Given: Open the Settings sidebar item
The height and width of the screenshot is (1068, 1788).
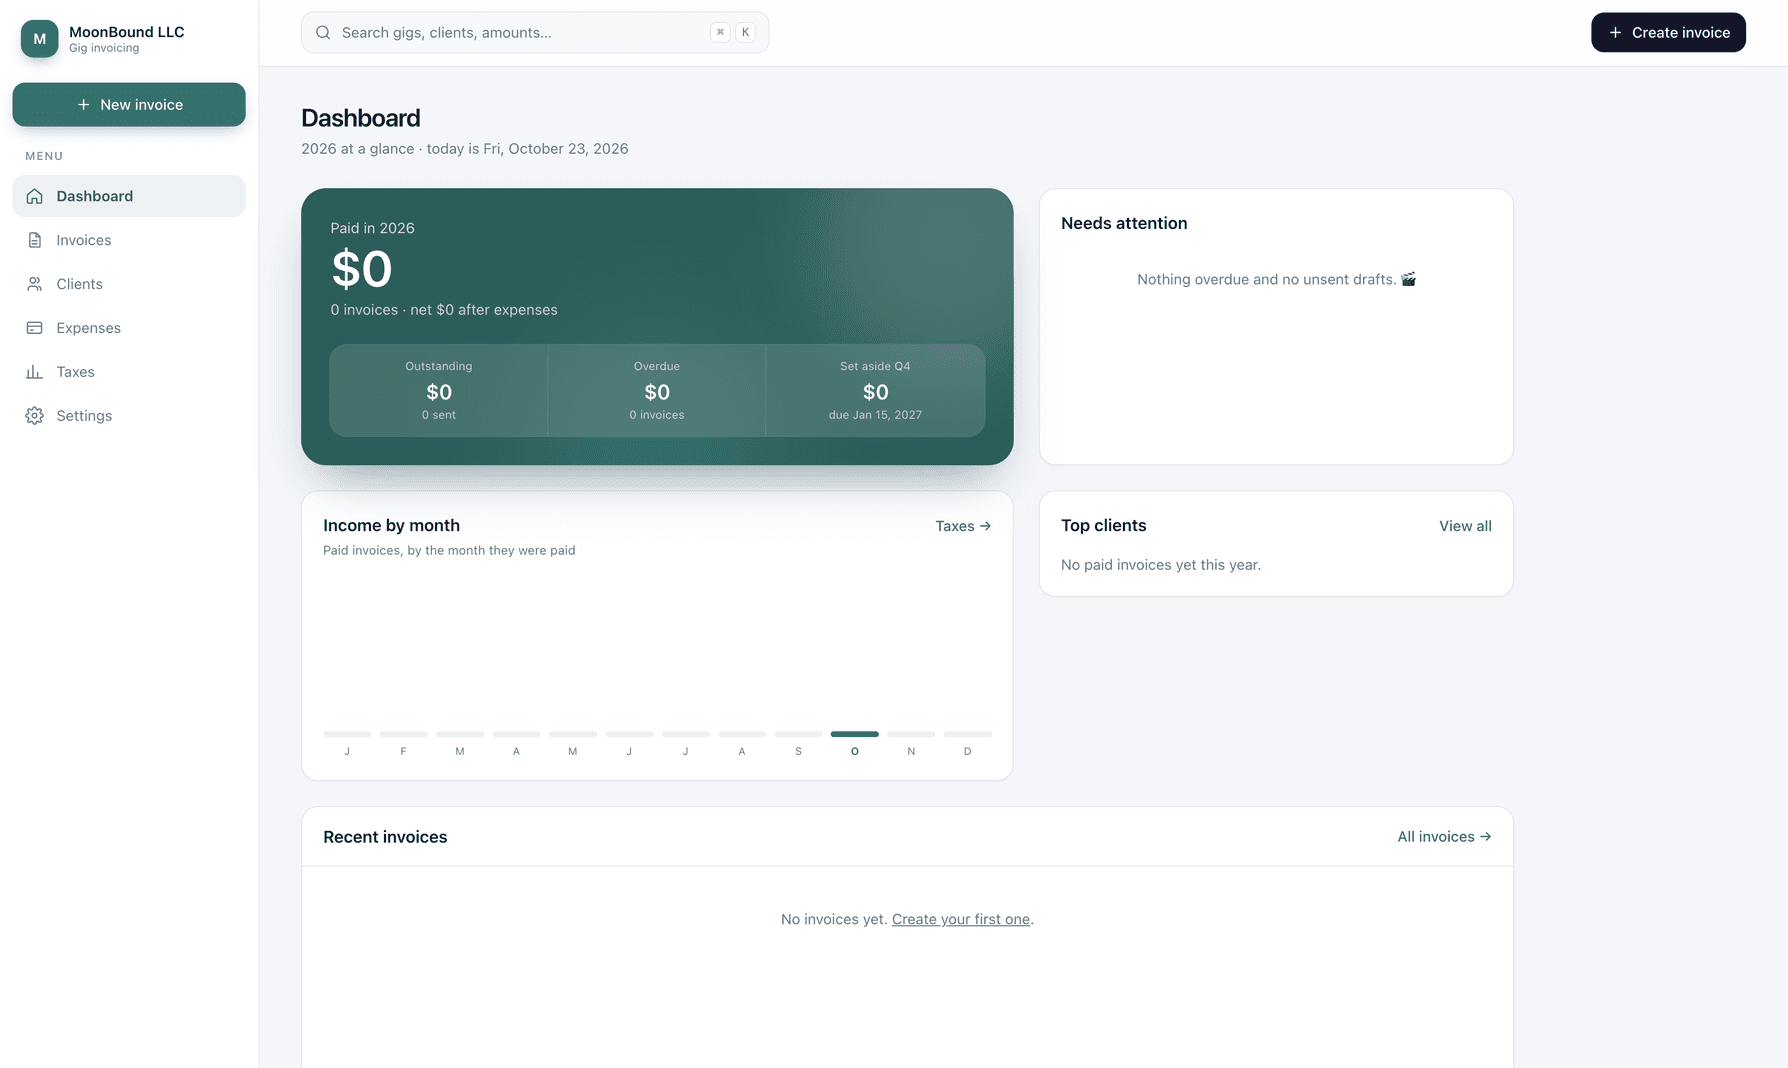Looking at the screenshot, I should point(129,416).
